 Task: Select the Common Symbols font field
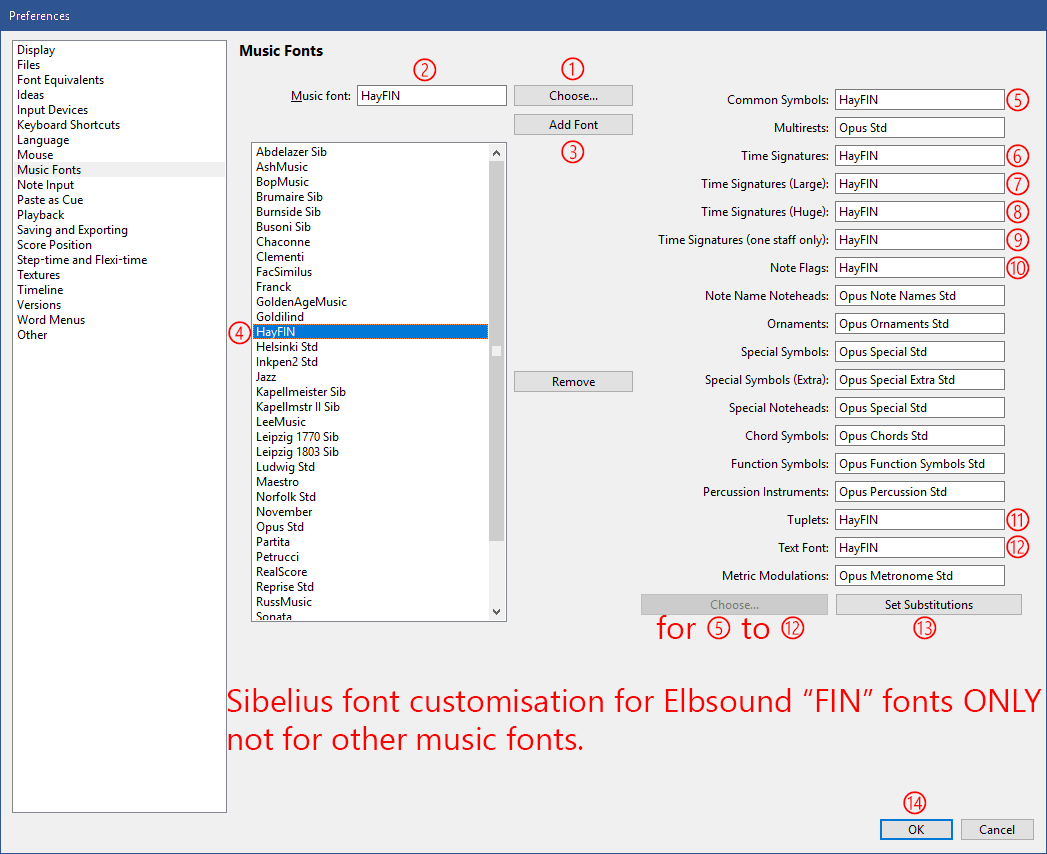pyautogui.click(x=918, y=100)
